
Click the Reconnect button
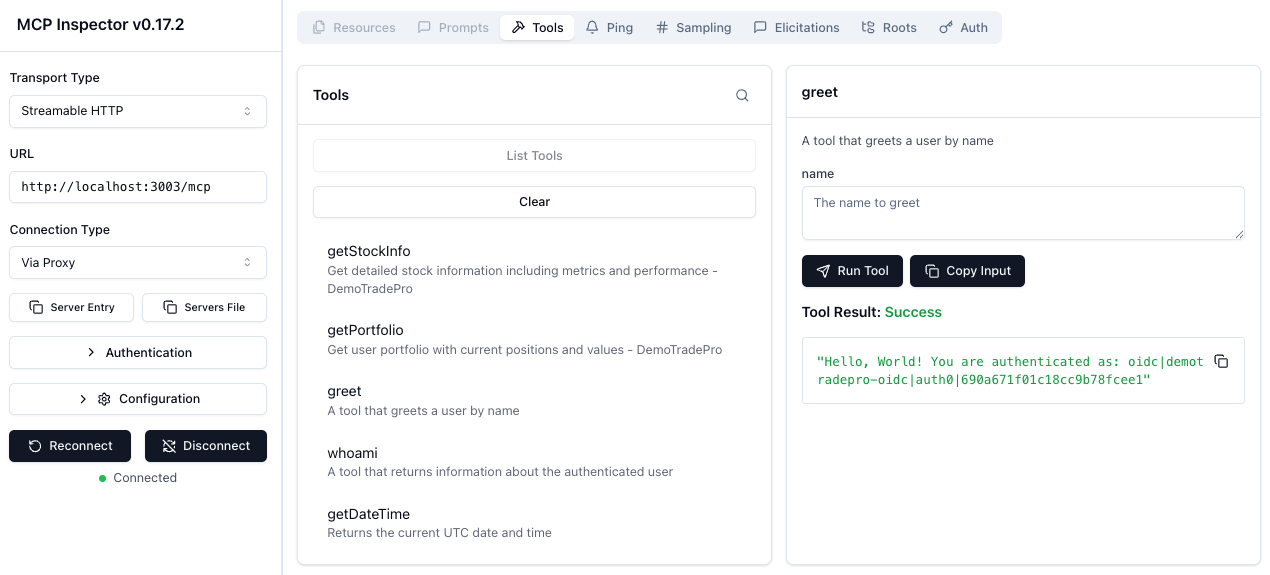71,446
